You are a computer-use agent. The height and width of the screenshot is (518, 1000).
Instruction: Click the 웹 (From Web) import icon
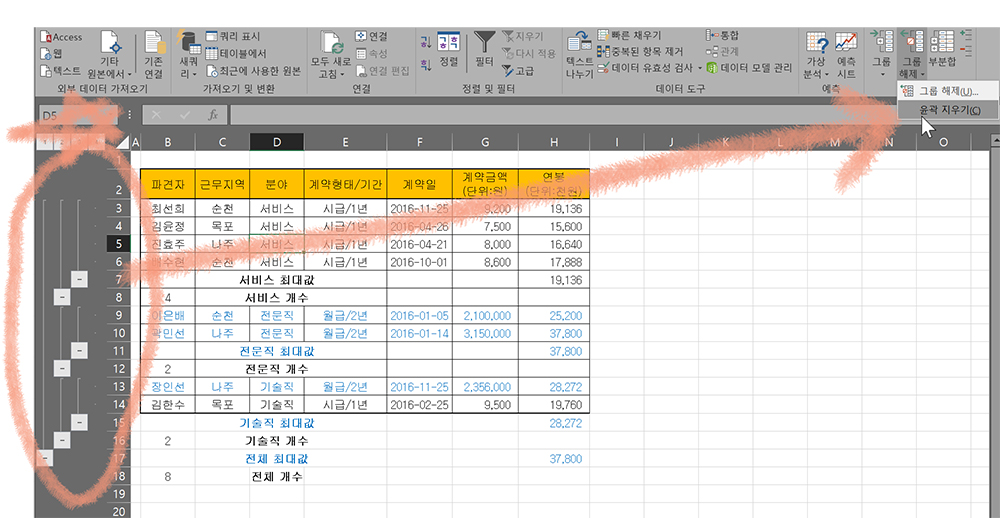pyautogui.click(x=52, y=54)
